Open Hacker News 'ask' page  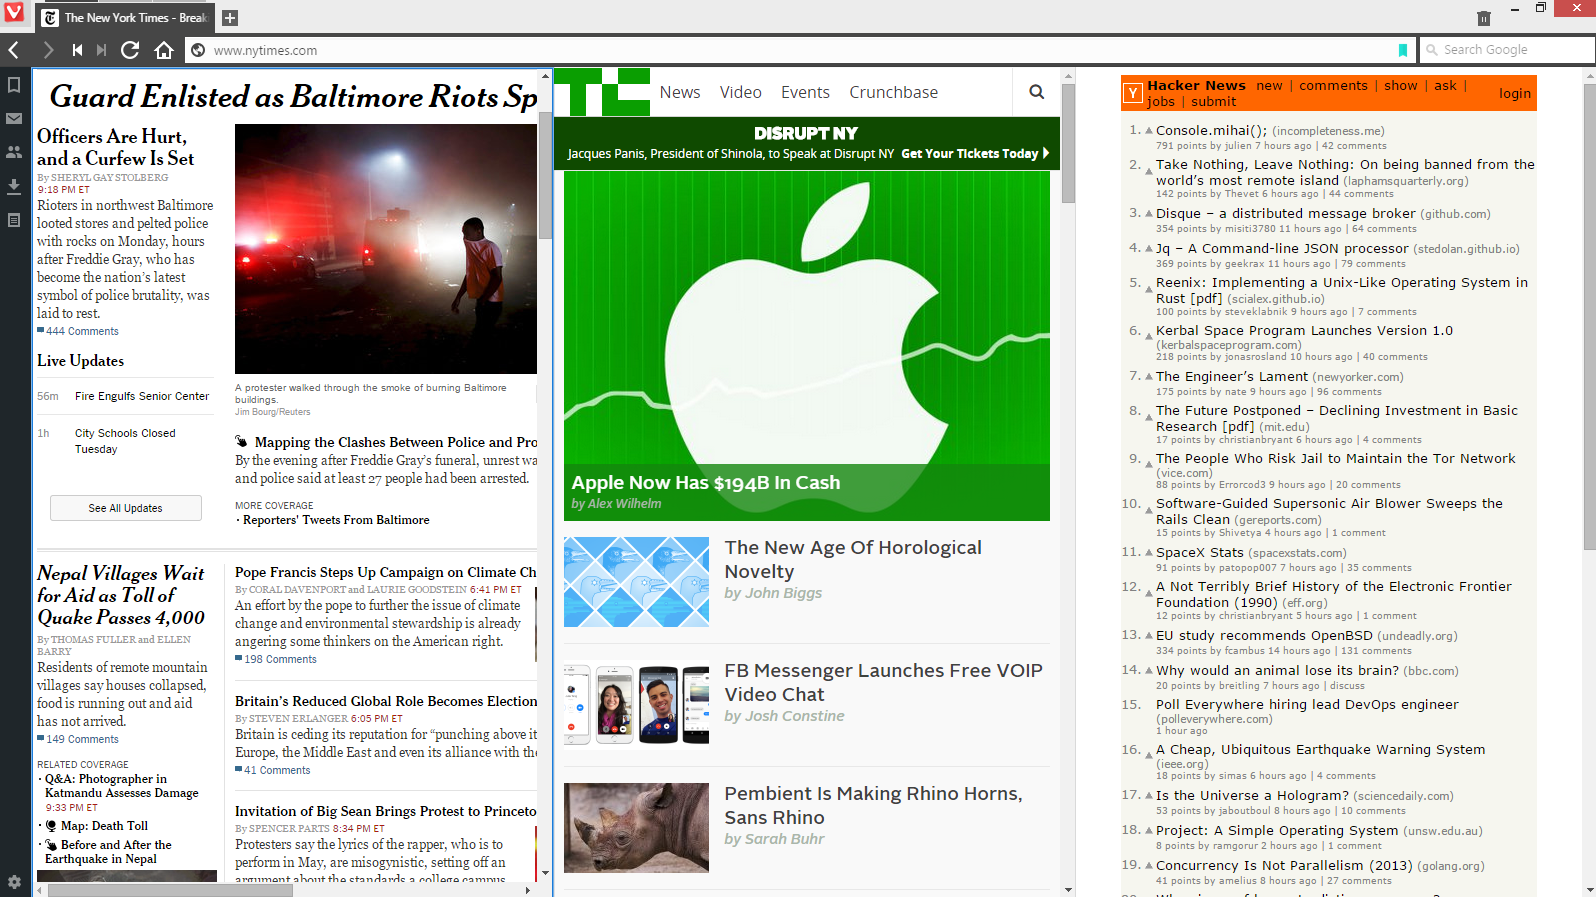(x=1445, y=86)
